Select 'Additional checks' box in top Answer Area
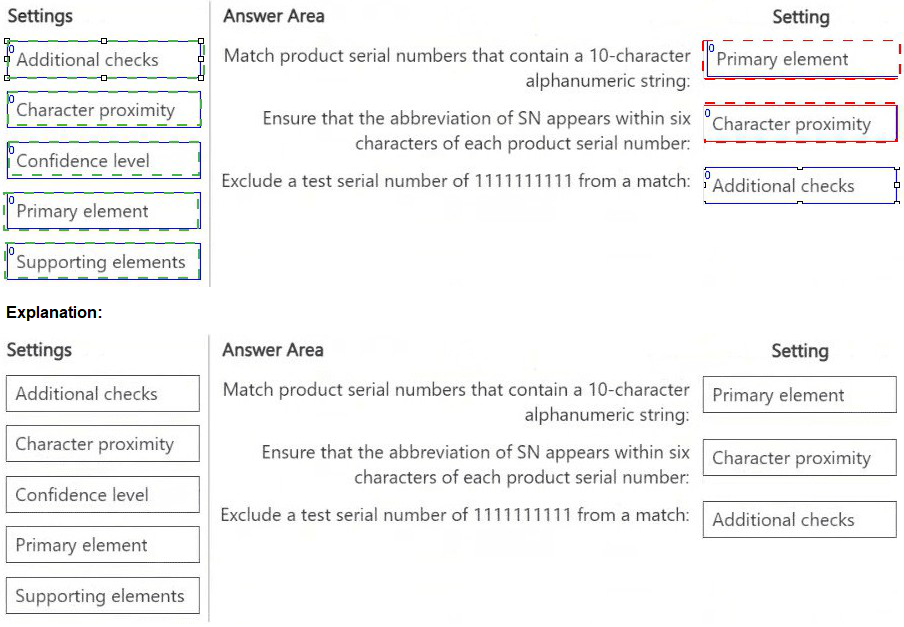 point(801,186)
